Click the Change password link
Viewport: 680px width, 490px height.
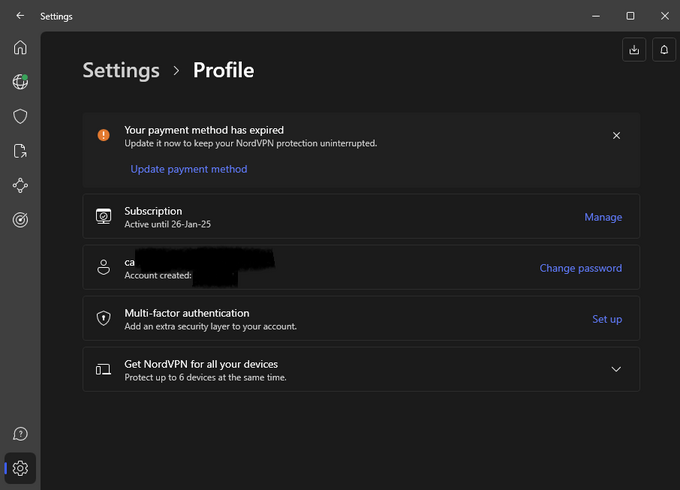tap(580, 268)
